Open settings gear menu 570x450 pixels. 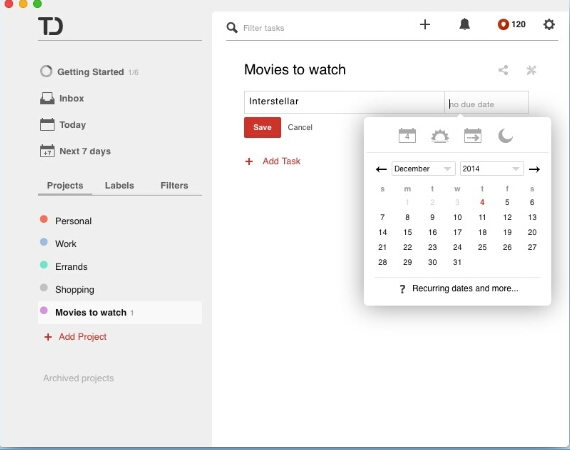[549, 24]
